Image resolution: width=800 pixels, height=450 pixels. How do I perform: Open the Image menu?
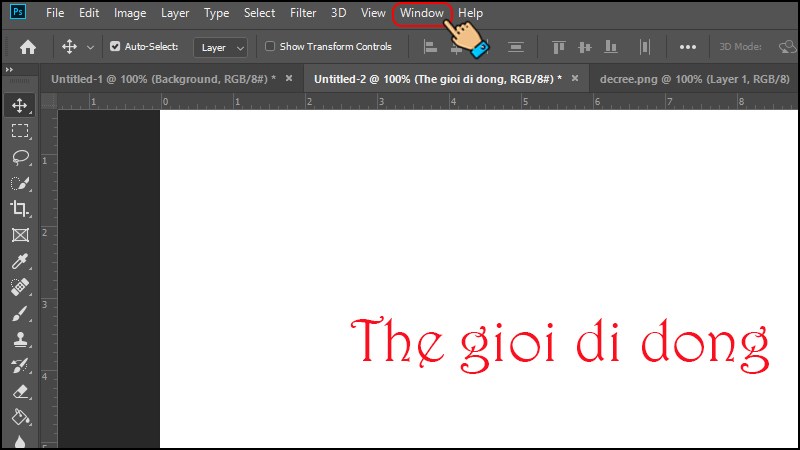[x=130, y=13]
